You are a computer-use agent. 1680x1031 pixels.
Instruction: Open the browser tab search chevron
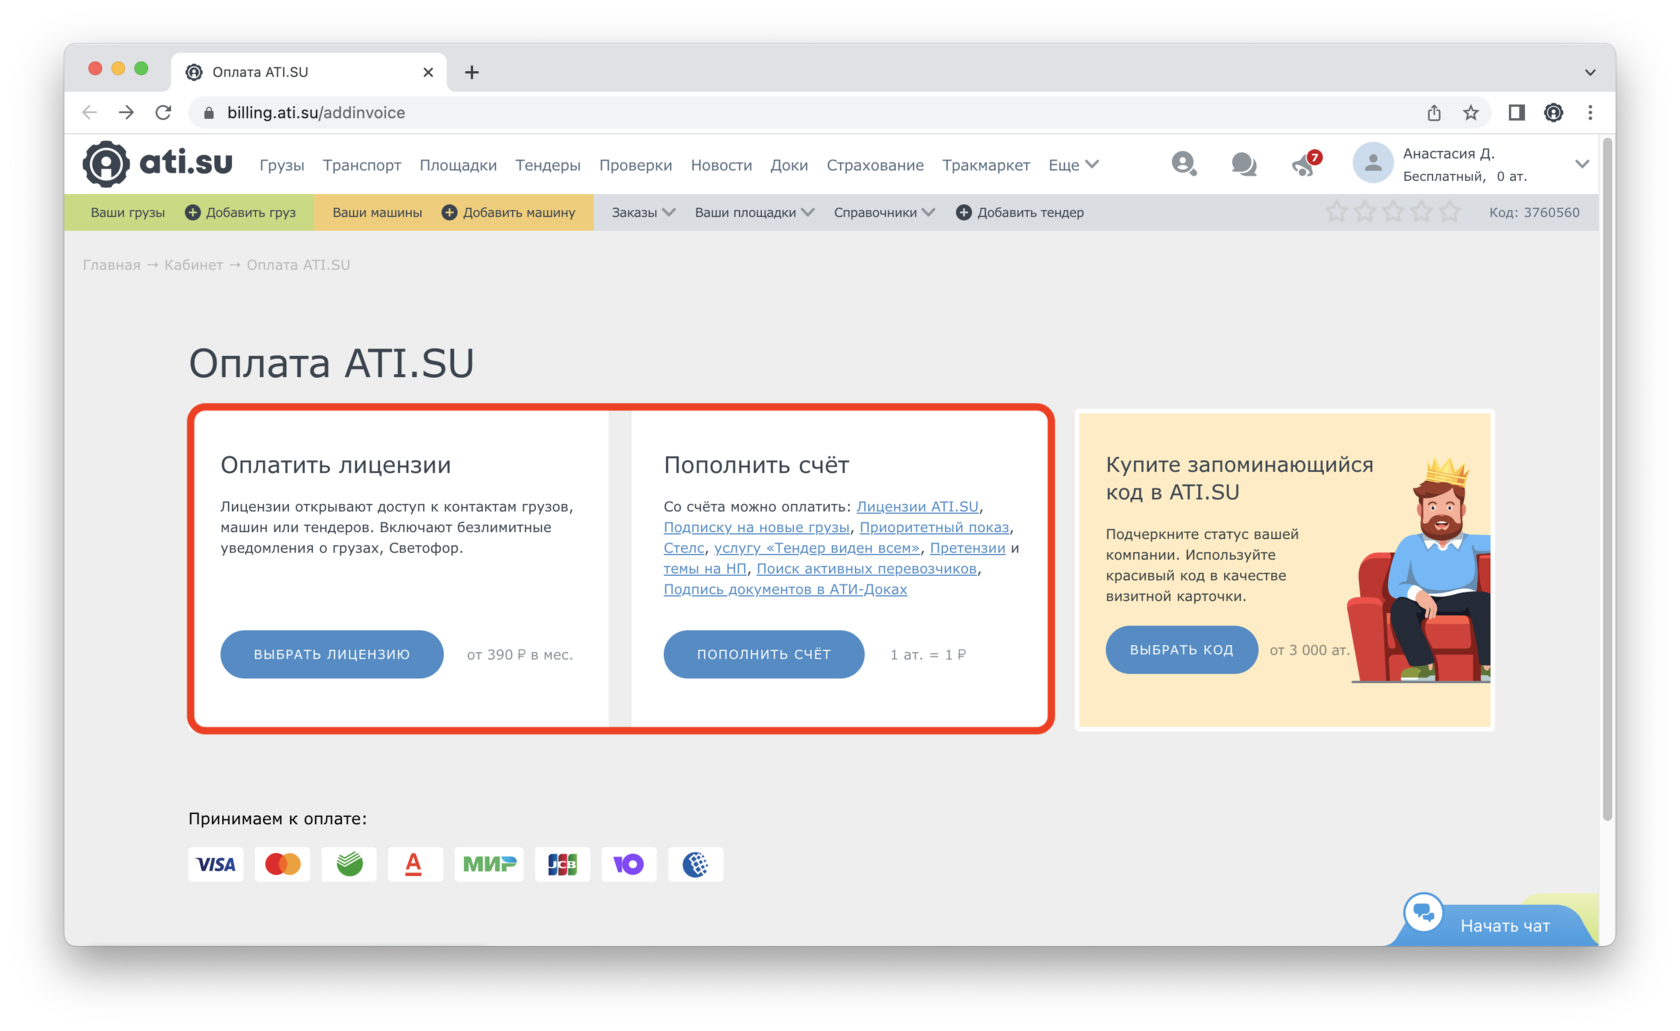pos(1590,72)
